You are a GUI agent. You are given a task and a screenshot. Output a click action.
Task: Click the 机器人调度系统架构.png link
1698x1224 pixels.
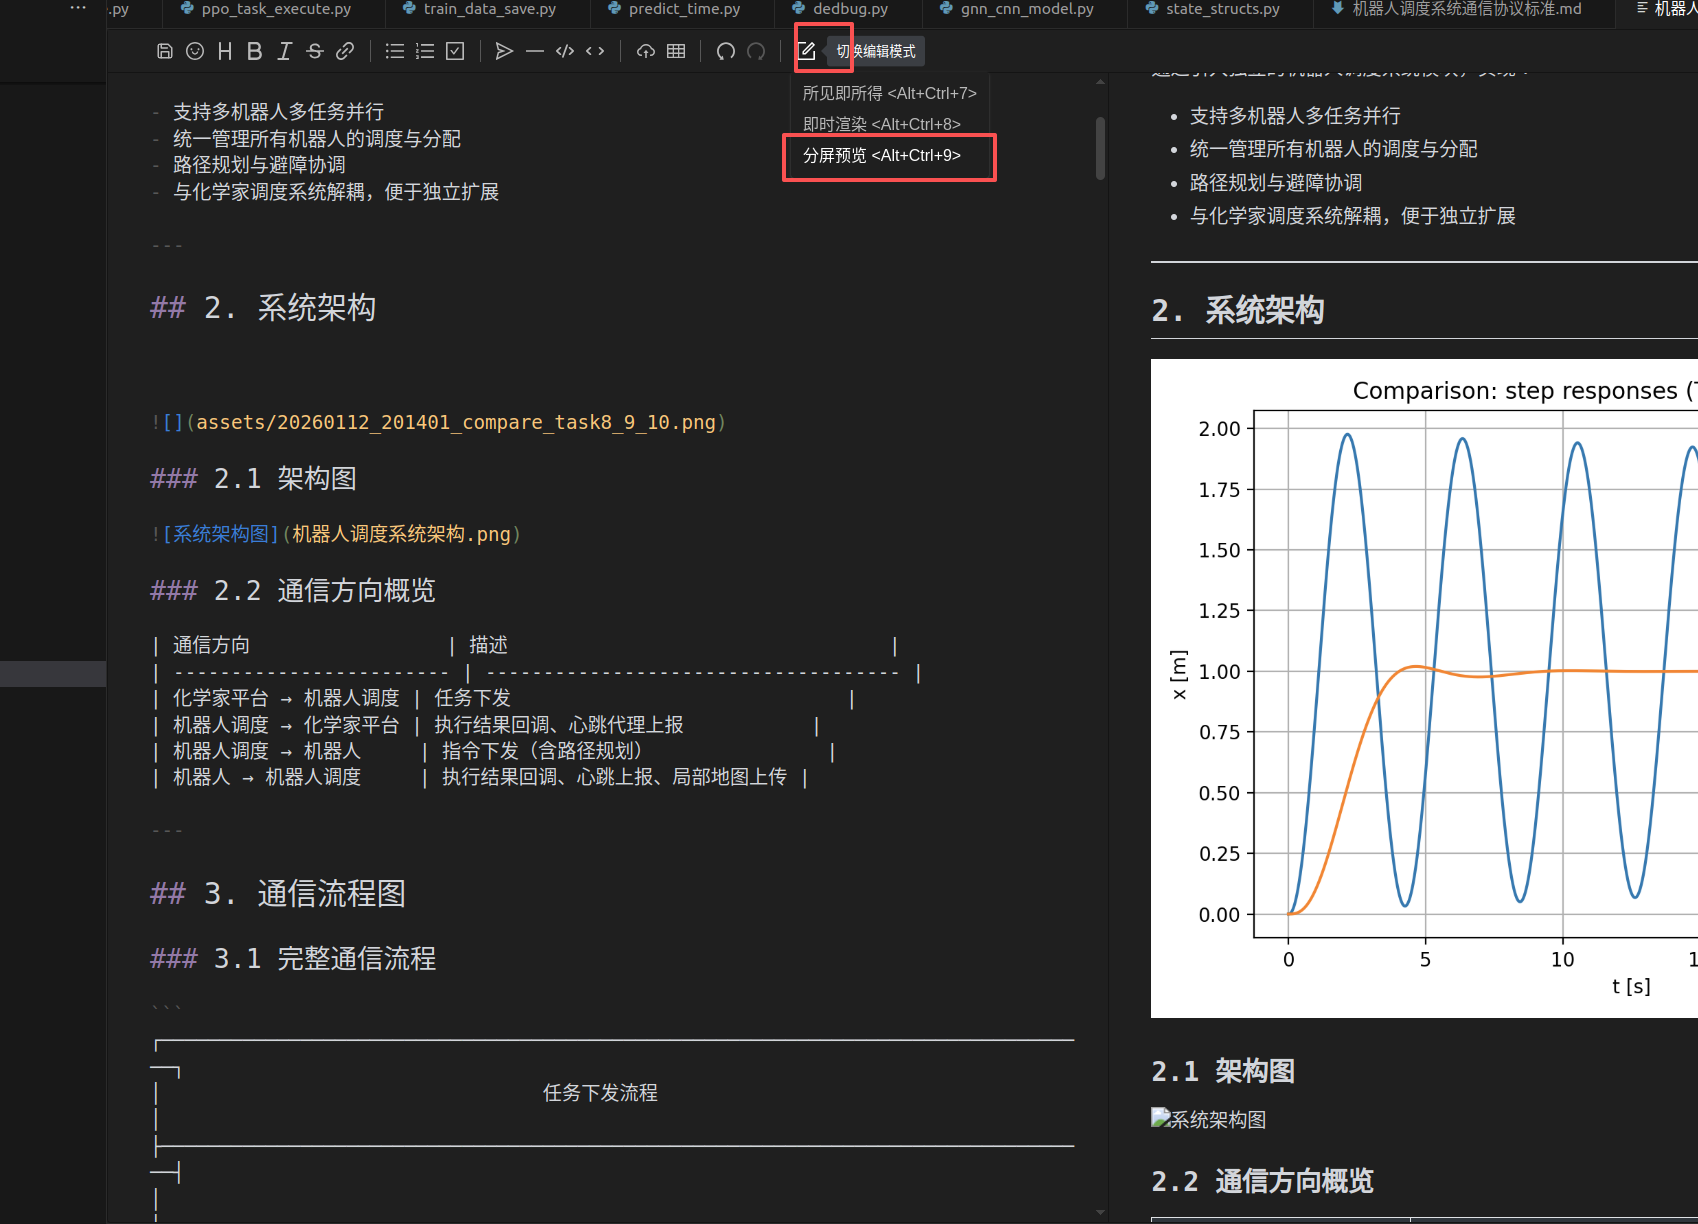click(401, 534)
